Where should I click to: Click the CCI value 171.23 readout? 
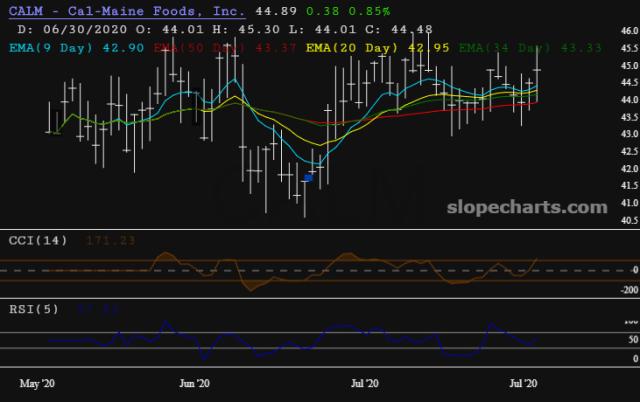(x=108, y=241)
